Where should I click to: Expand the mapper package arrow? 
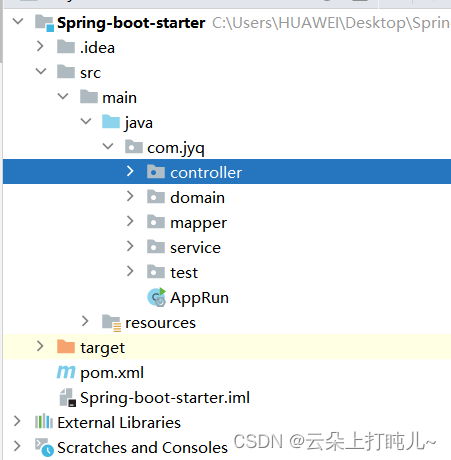tap(130, 221)
